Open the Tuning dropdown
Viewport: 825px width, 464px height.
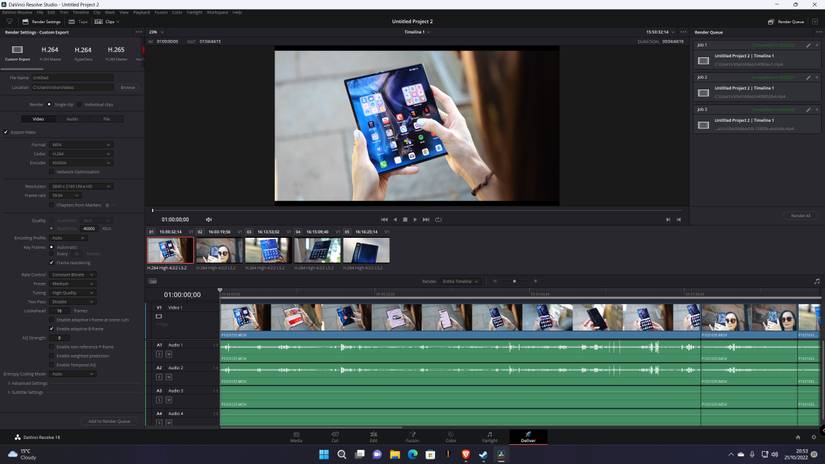[72, 292]
